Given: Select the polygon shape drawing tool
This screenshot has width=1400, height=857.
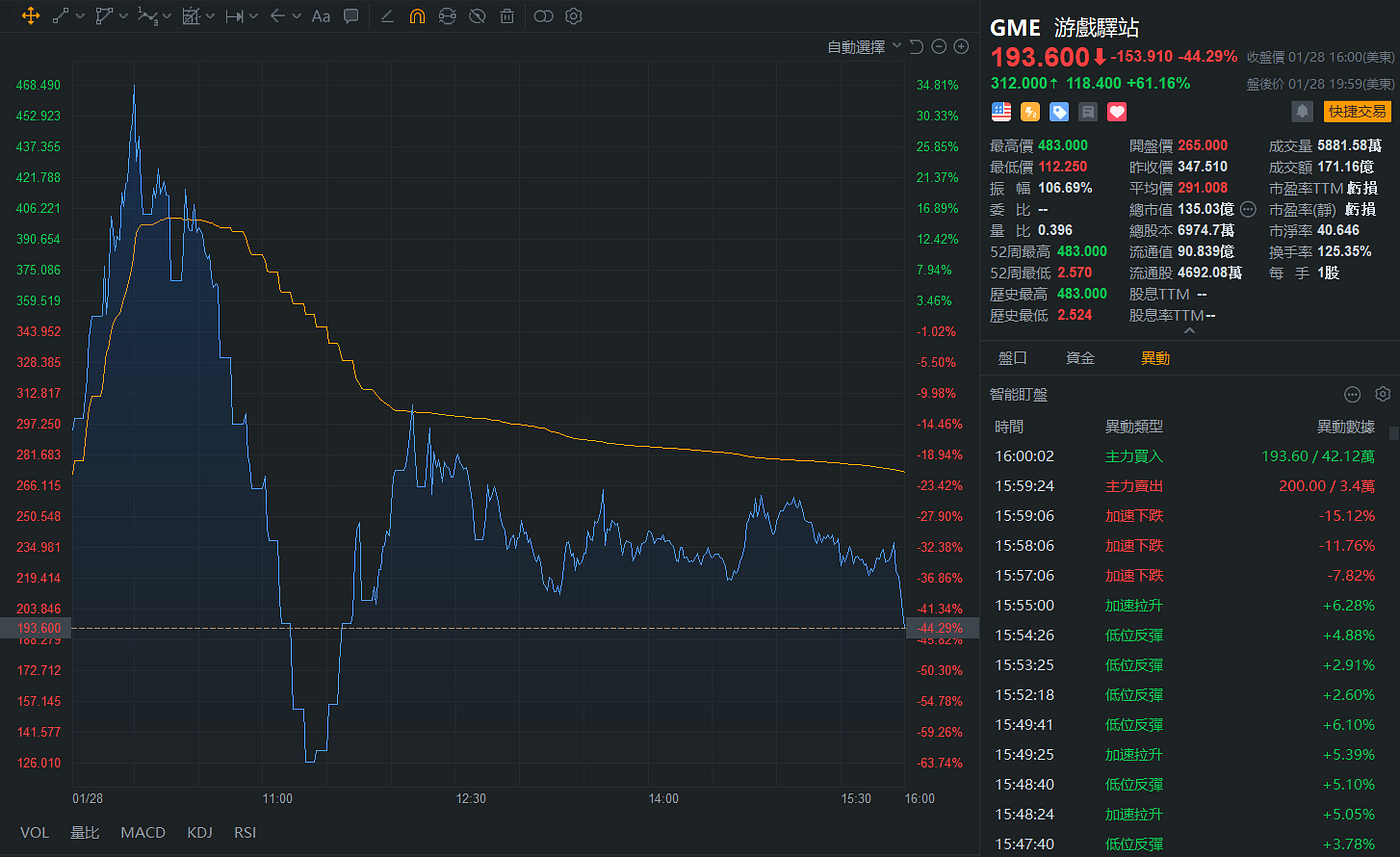Looking at the screenshot, I should (104, 16).
